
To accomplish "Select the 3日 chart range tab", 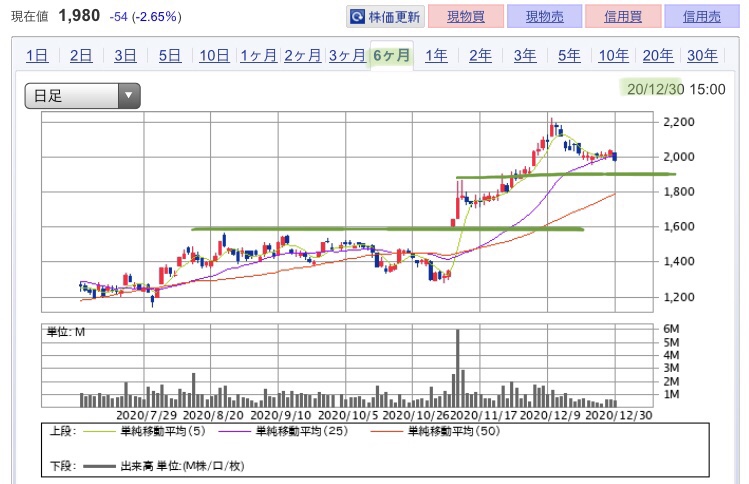I will tap(125, 56).
